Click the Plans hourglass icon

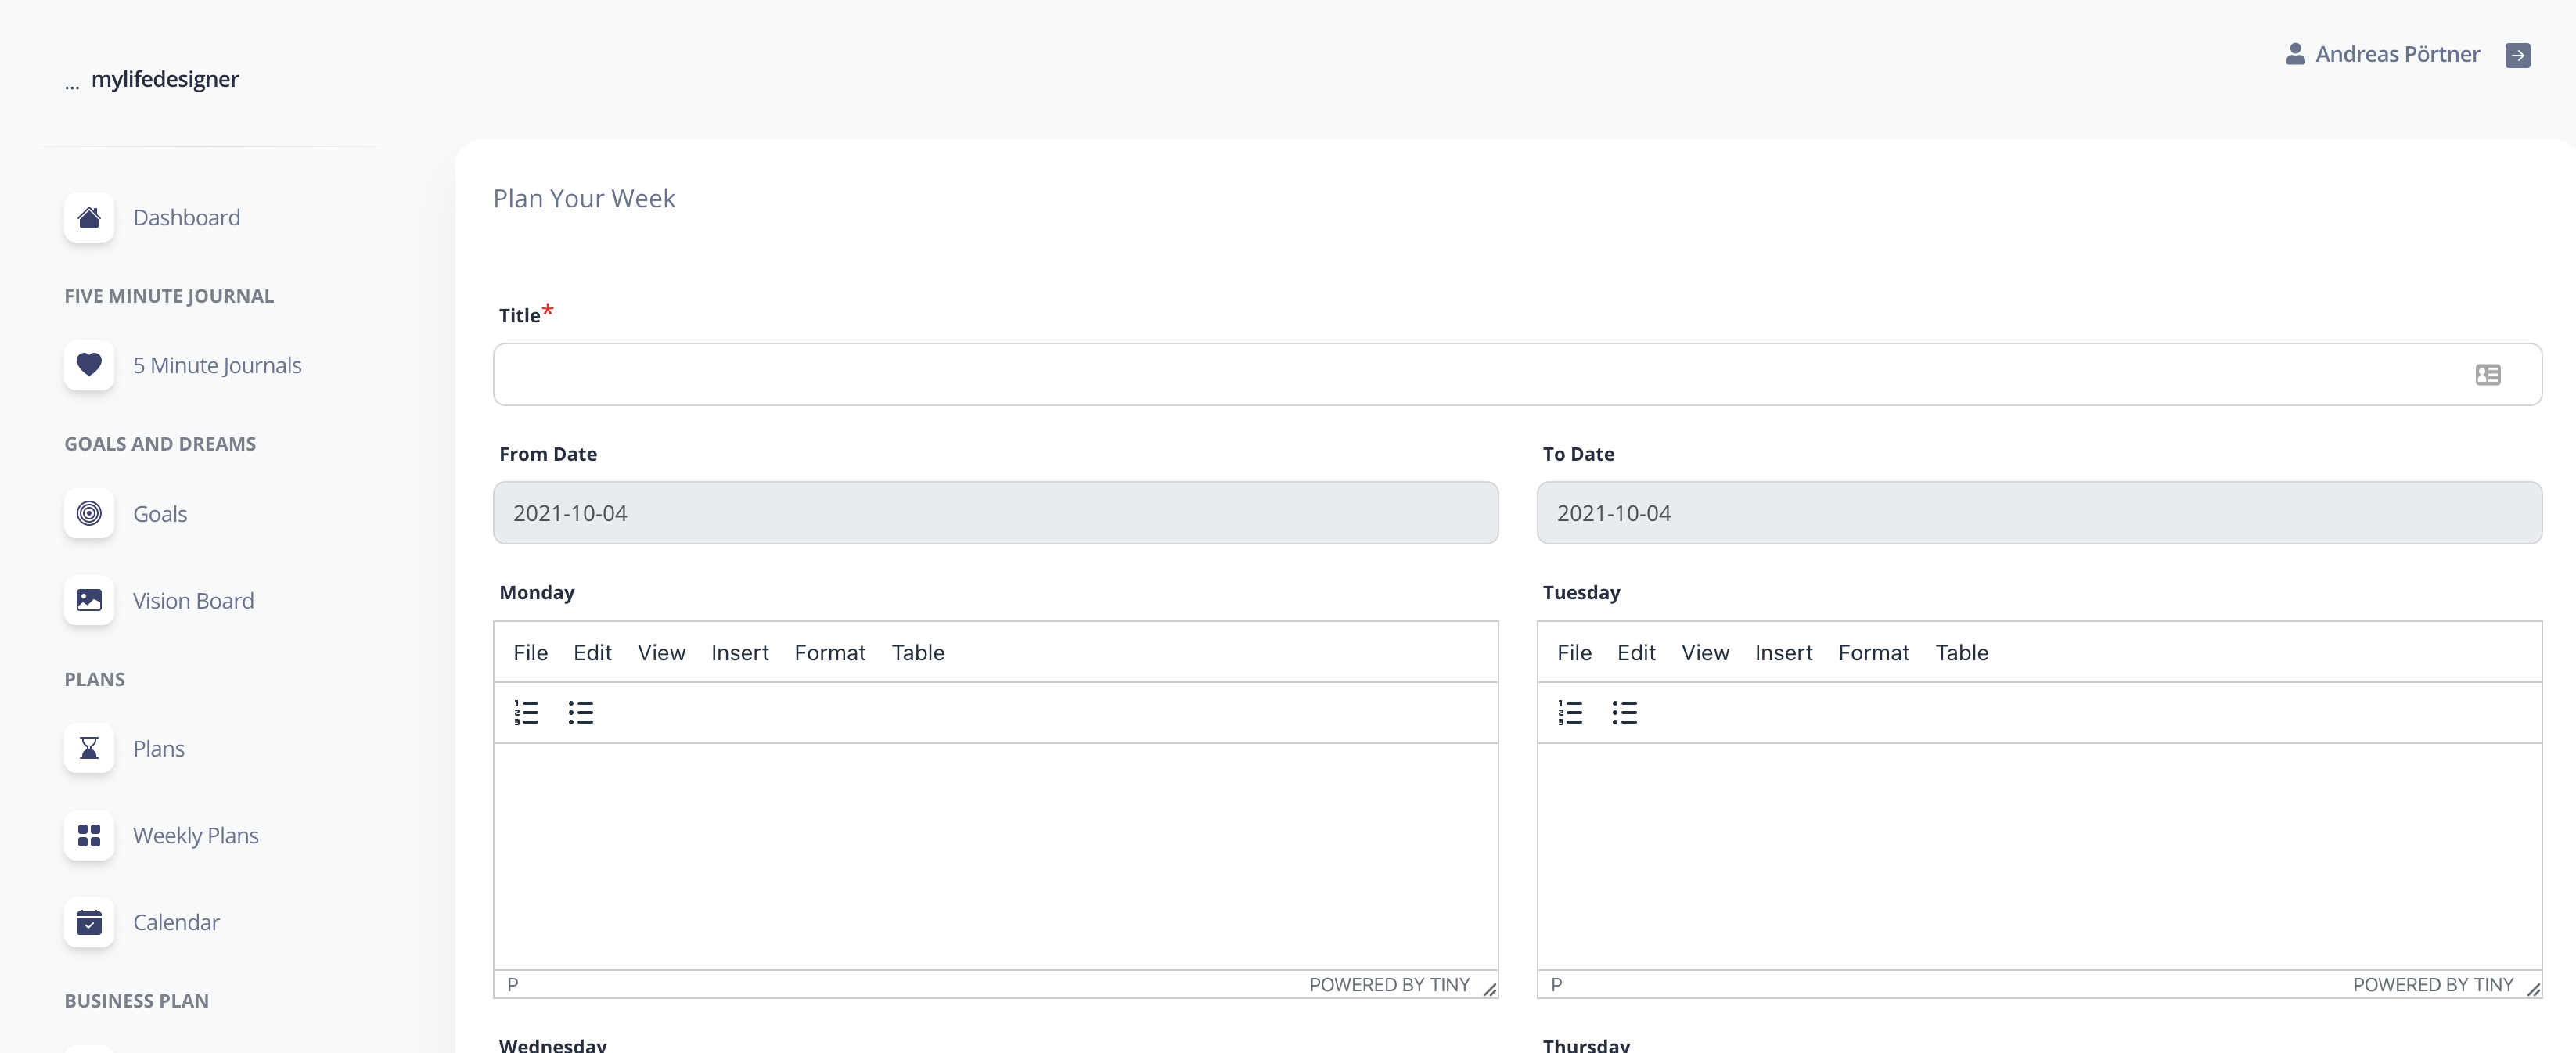click(88, 747)
